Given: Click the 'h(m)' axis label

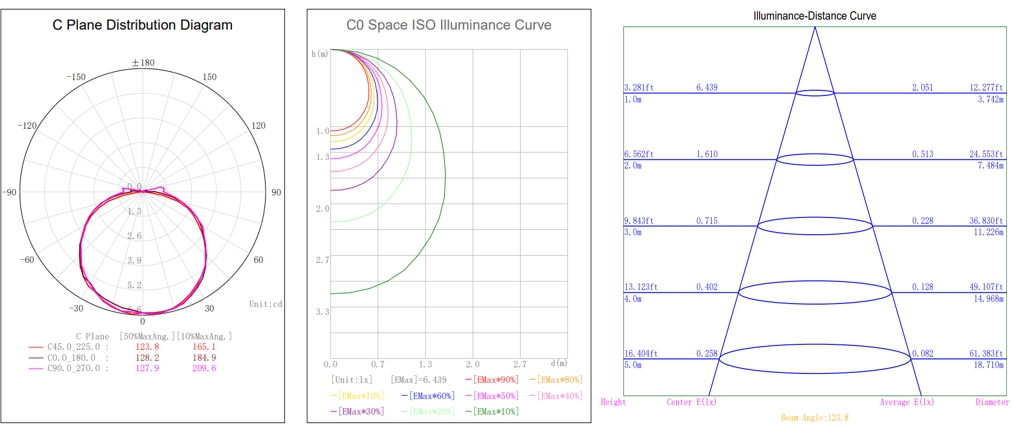Looking at the screenshot, I should (x=320, y=54).
